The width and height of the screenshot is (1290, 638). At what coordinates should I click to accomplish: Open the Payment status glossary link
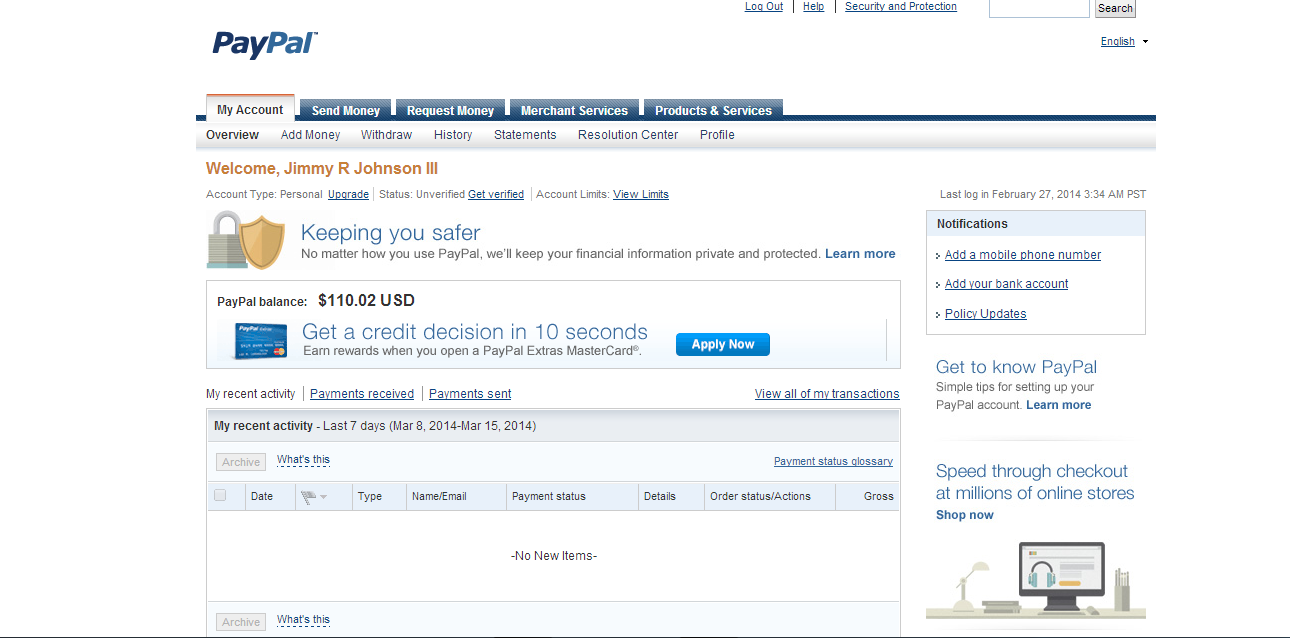point(833,462)
